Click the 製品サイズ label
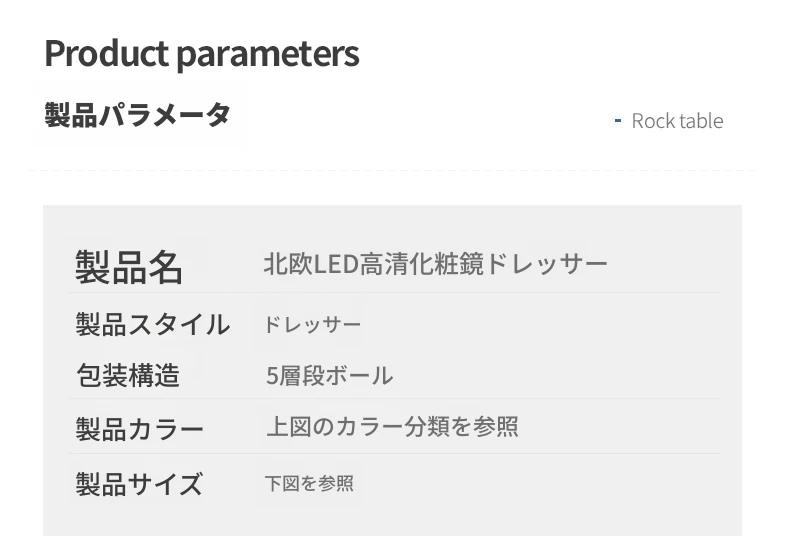The width and height of the screenshot is (790, 558). point(139,484)
